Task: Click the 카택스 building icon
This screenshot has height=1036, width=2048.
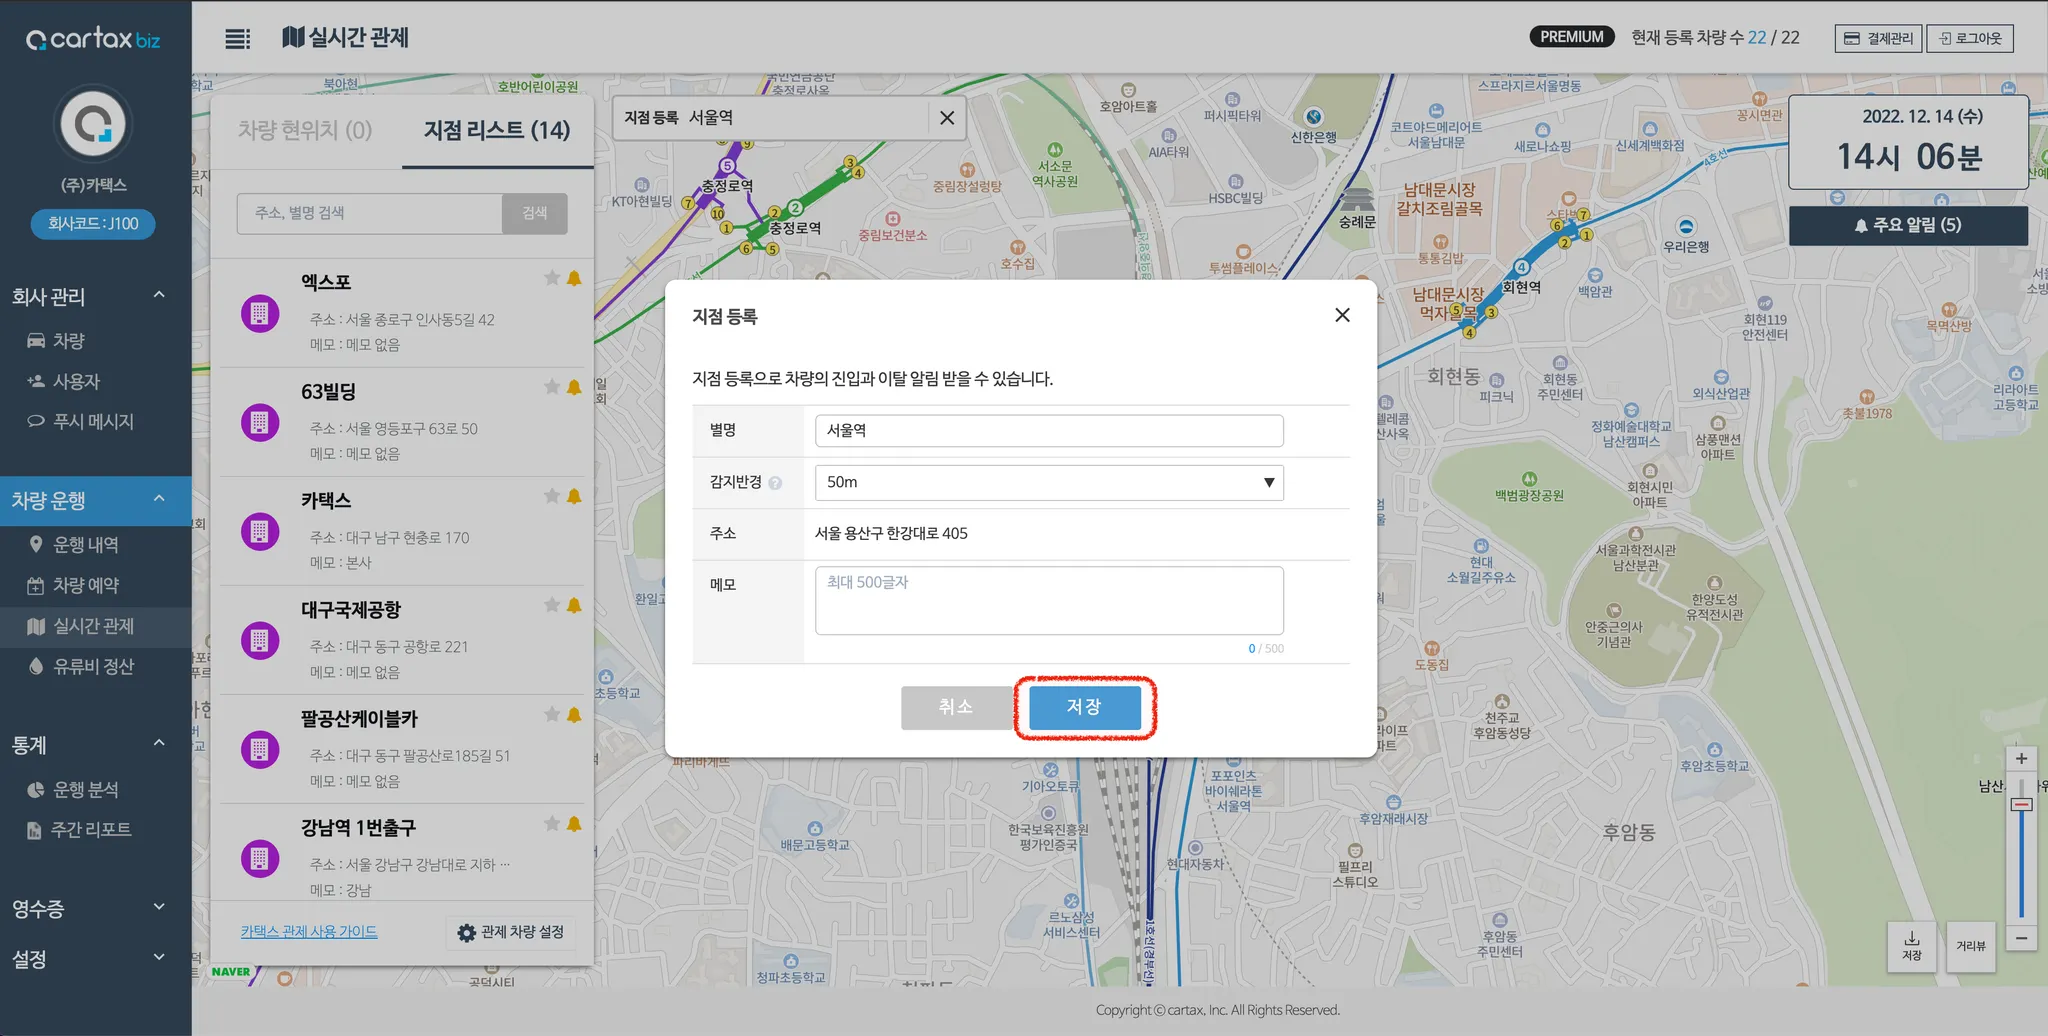Action: pyautogui.click(x=260, y=532)
